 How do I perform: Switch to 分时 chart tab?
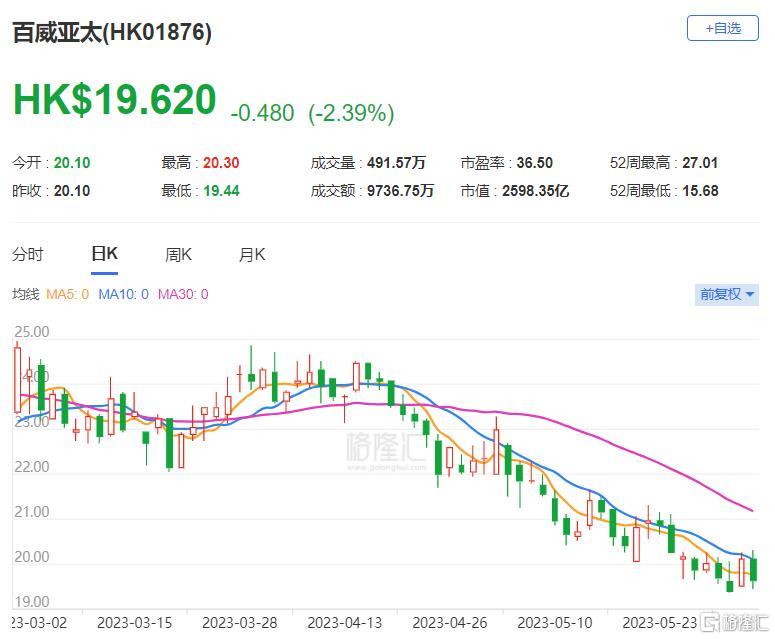click(28, 255)
